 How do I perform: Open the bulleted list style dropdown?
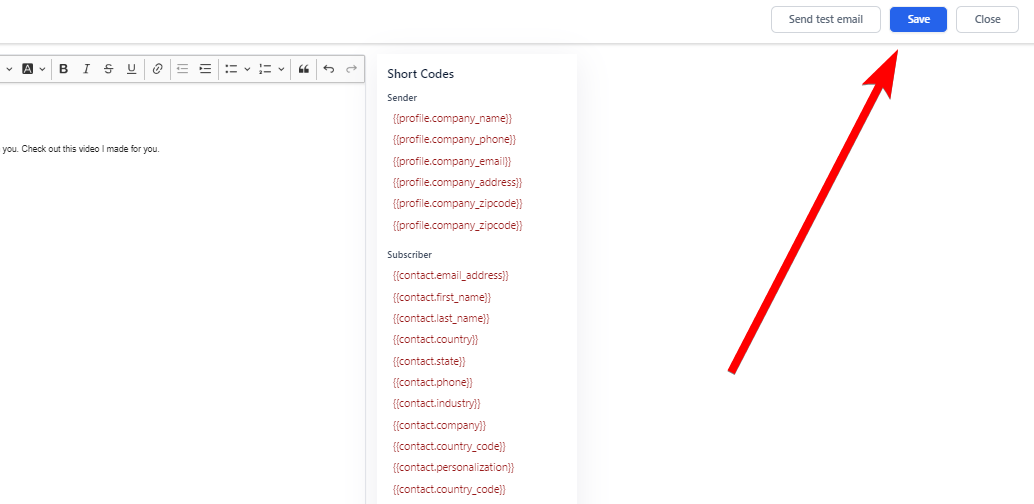(247, 69)
